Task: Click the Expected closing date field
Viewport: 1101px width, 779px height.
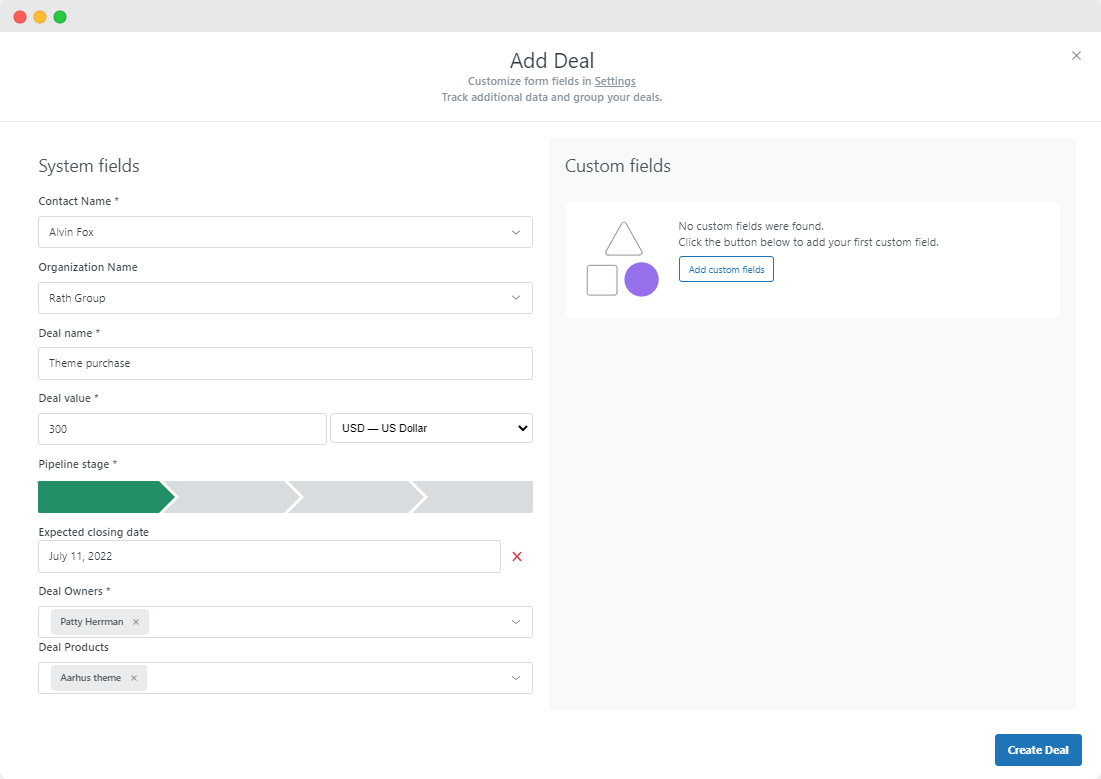Action: [270, 556]
